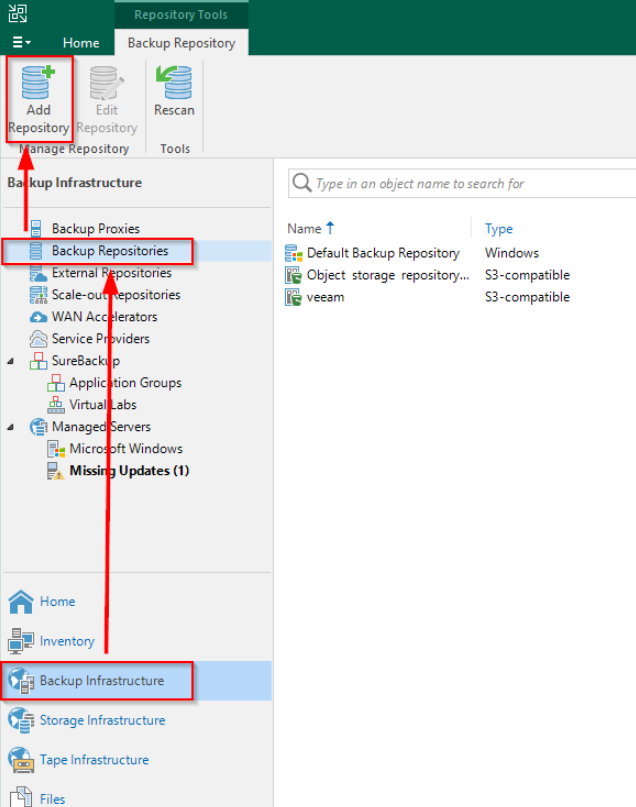Switch to the Backup Repository tab
This screenshot has height=807, width=636.
click(x=181, y=43)
